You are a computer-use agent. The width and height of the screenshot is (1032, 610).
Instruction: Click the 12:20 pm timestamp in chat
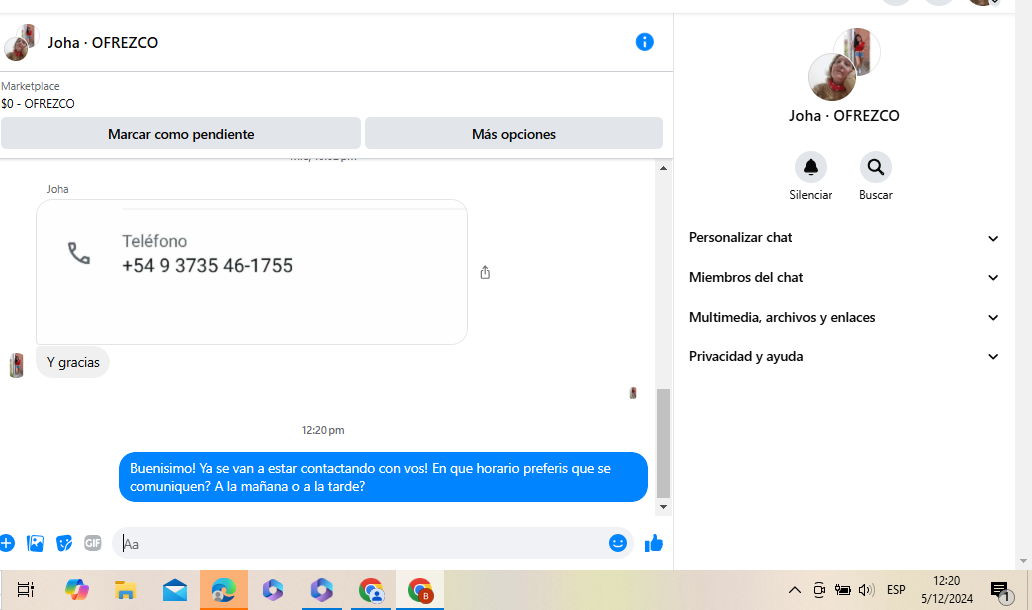(323, 430)
